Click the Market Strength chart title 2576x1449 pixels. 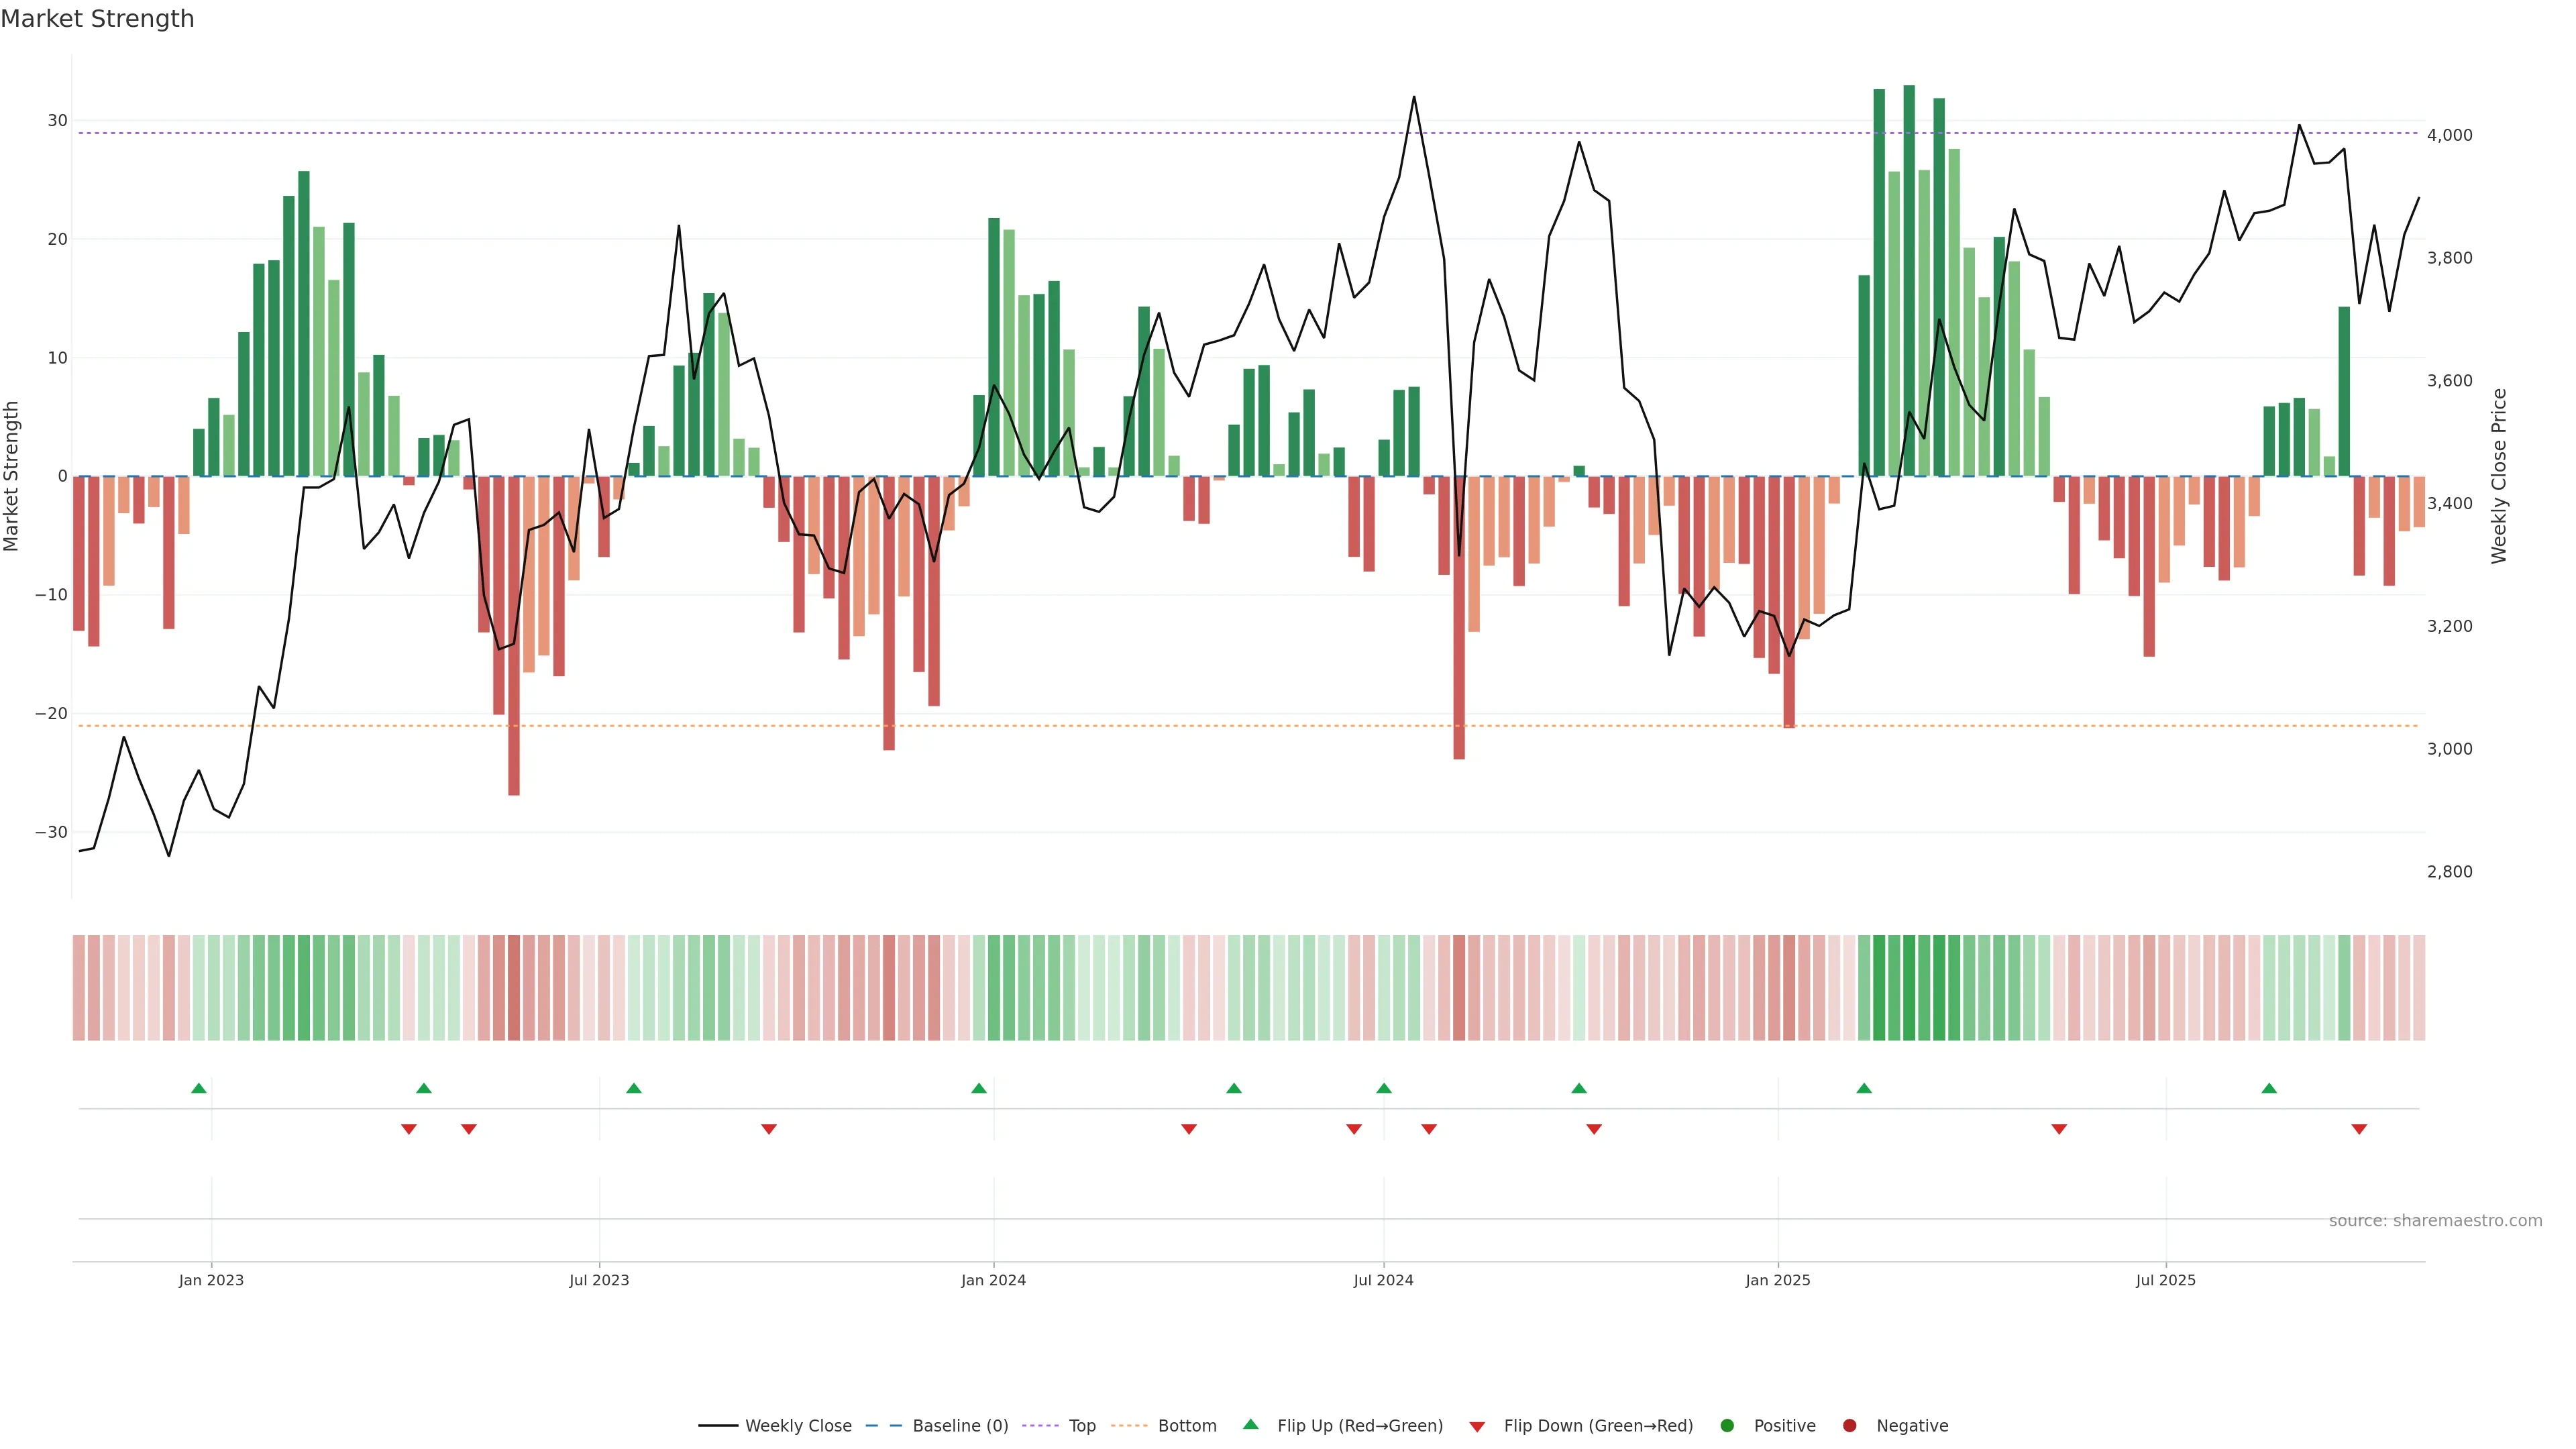pyautogui.click(x=97, y=19)
